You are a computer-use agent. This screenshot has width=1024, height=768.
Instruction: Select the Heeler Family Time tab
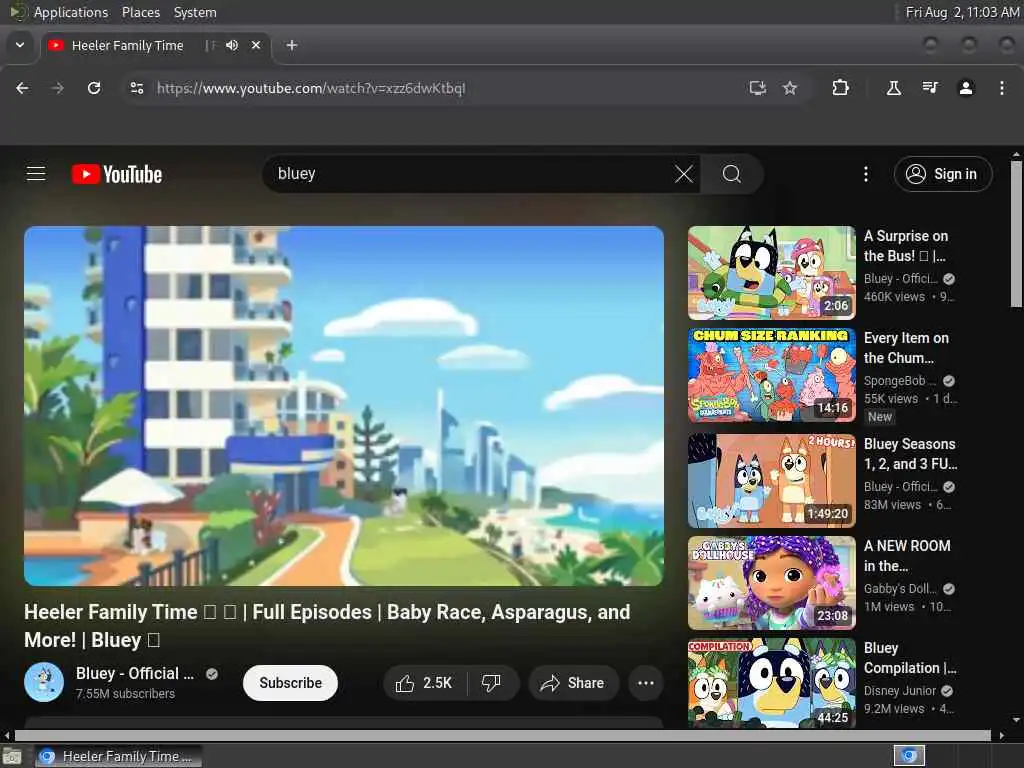click(128, 45)
